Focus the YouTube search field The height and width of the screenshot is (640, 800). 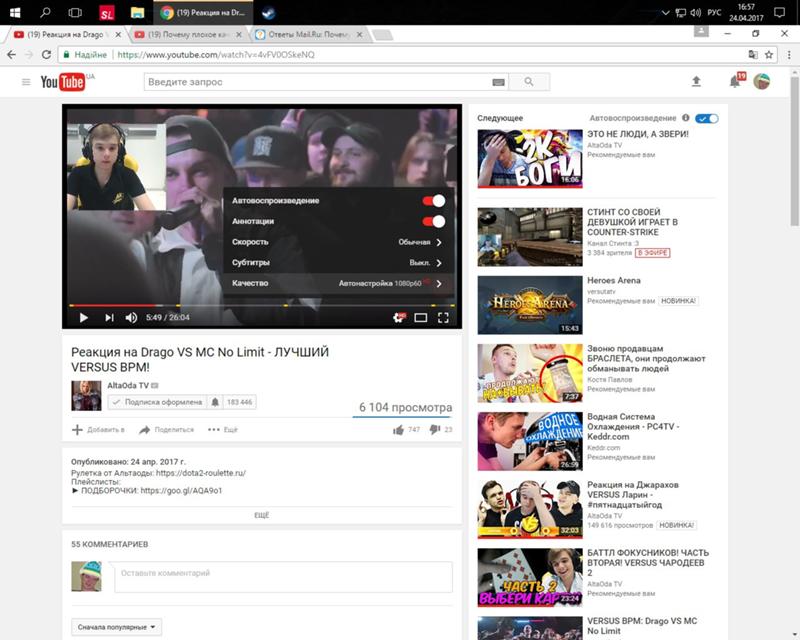tap(317, 82)
